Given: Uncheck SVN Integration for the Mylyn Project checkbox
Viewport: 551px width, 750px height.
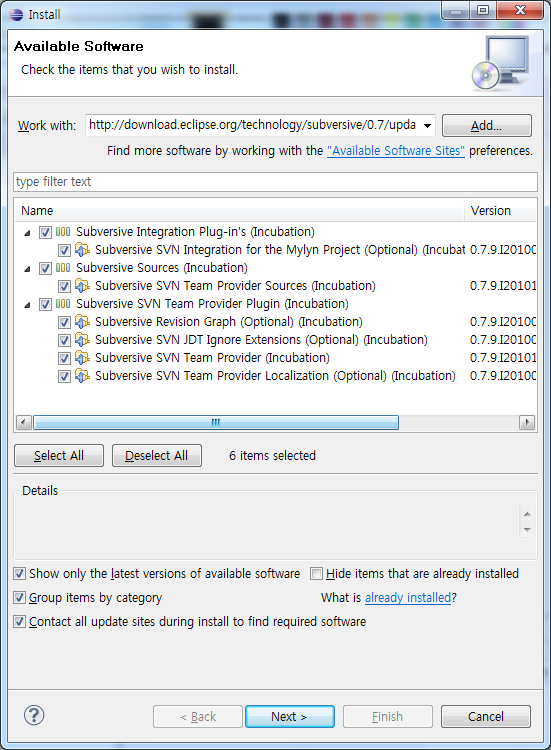Looking at the screenshot, I should click(64, 250).
